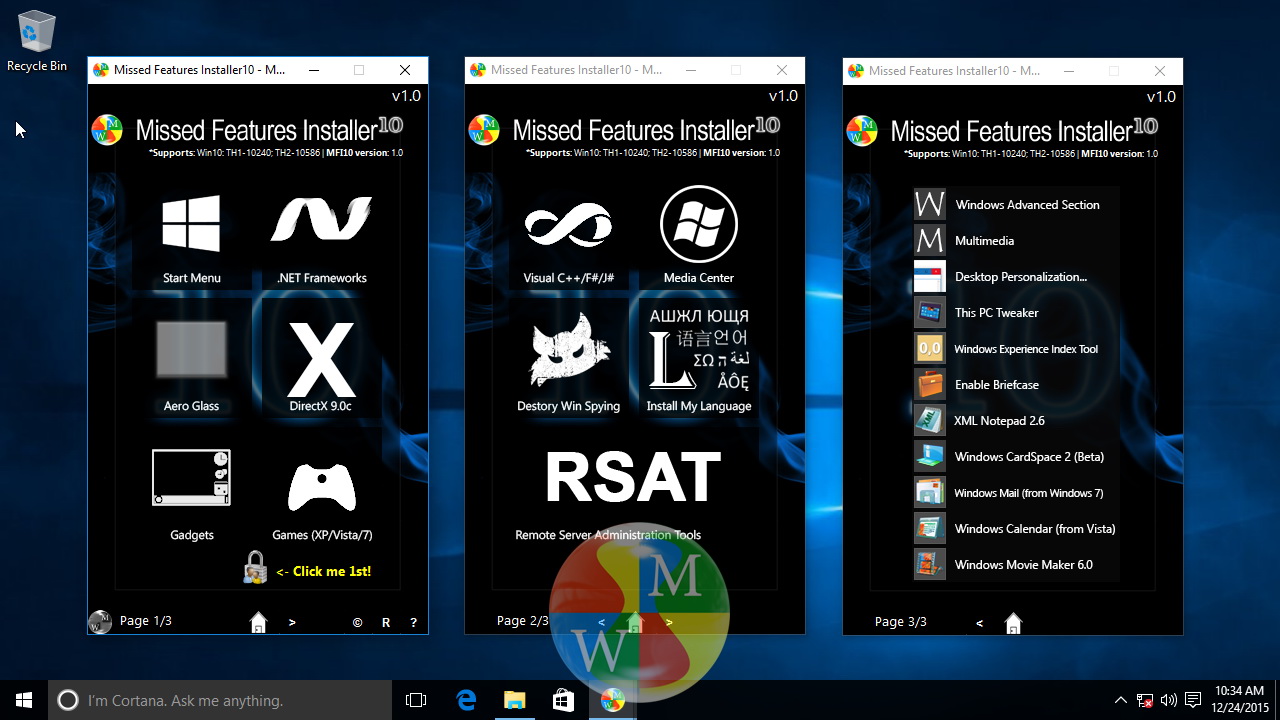Launch Windows Experience Index Tool entry
Screen dimensions: 1280x720
[1006, 348]
